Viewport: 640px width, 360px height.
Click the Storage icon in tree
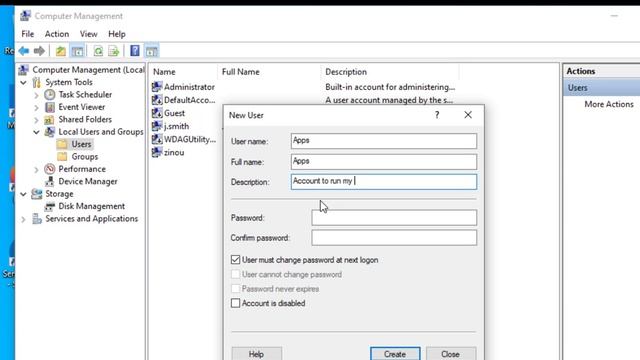pos(37,194)
